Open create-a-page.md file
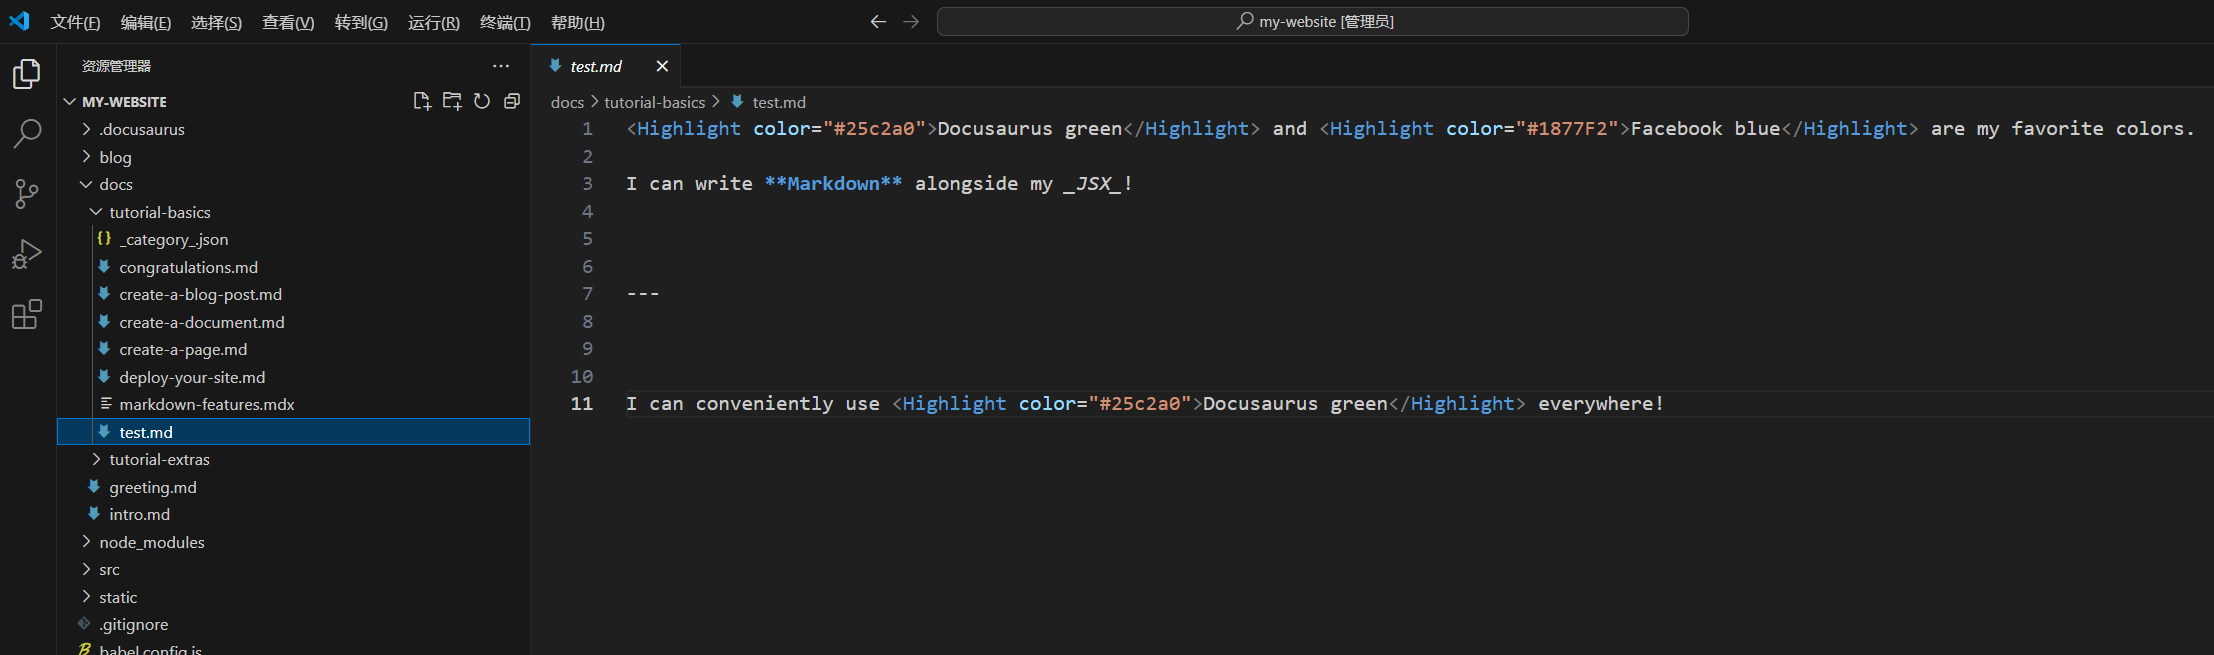 click(293, 349)
